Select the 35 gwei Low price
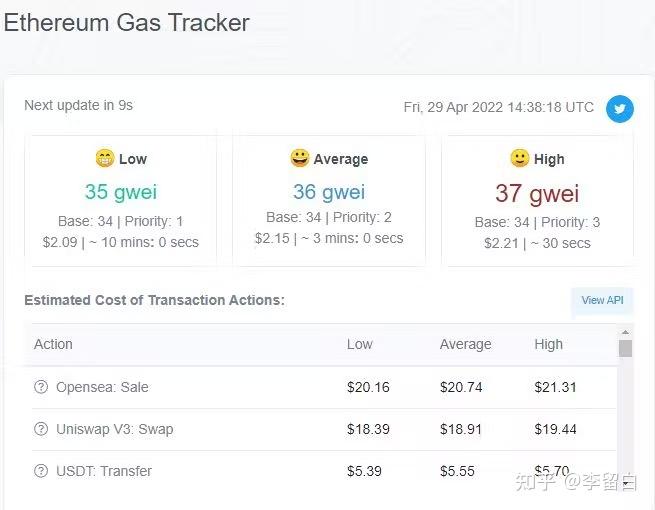Screen dimensions: 655x510 (121, 192)
